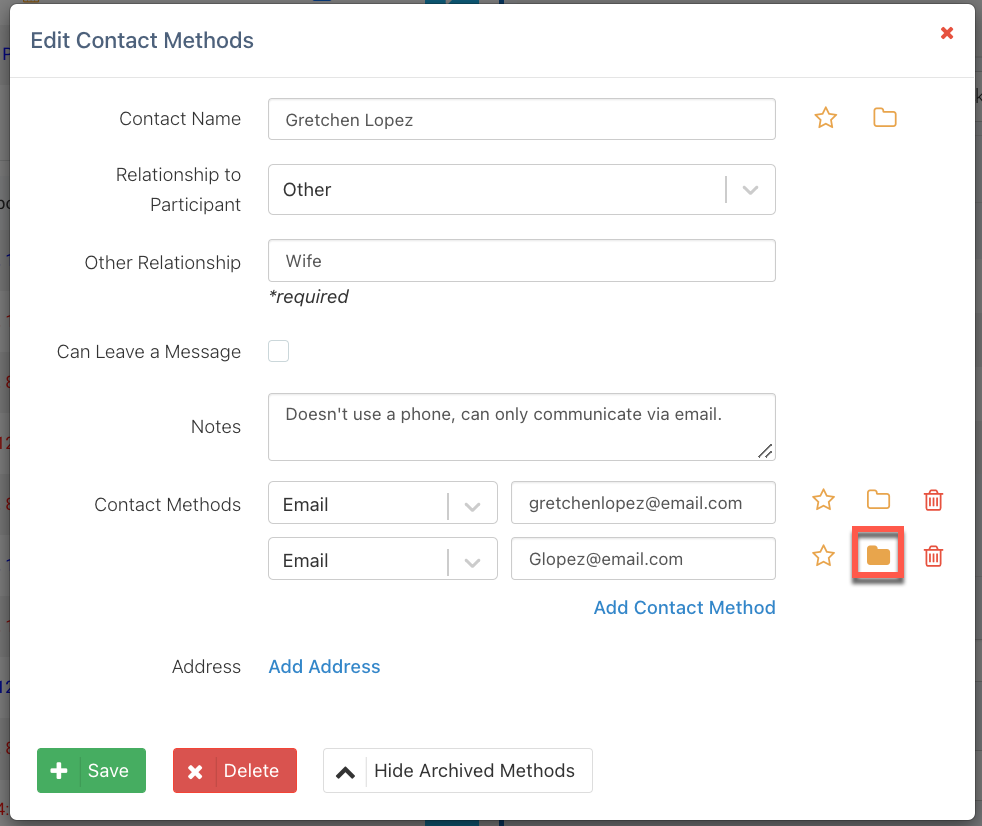Click Add Address link
This screenshot has width=982, height=826.
(324, 667)
